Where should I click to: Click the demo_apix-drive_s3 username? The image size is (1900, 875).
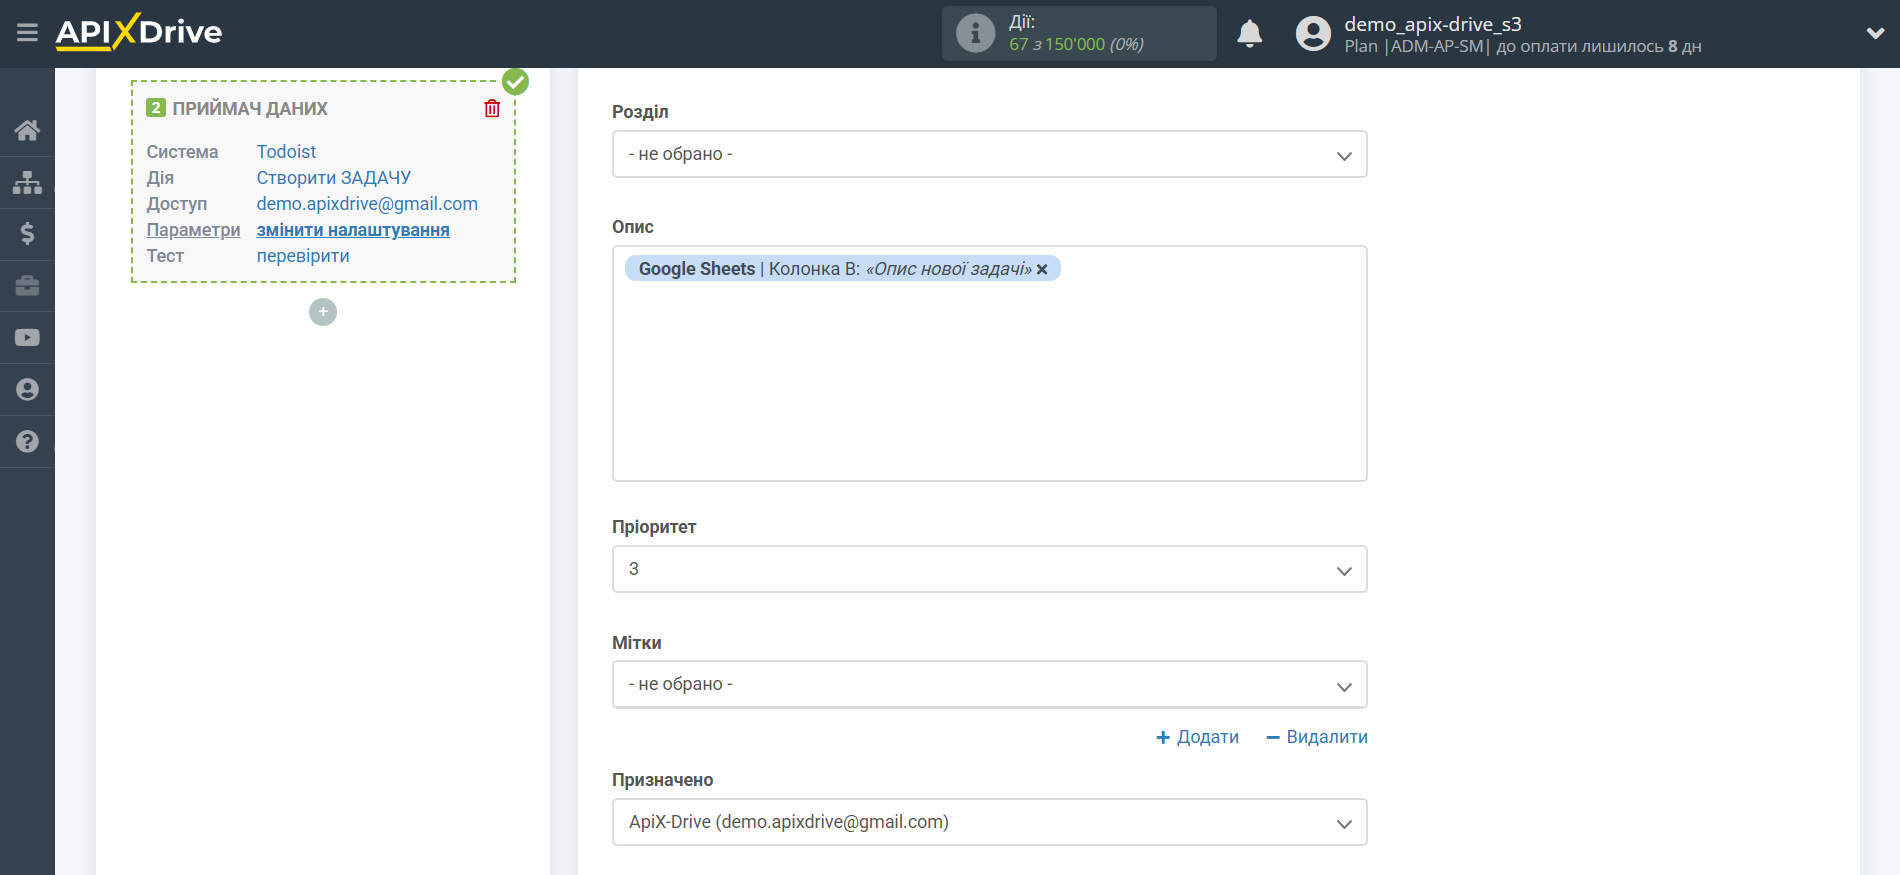[1432, 24]
